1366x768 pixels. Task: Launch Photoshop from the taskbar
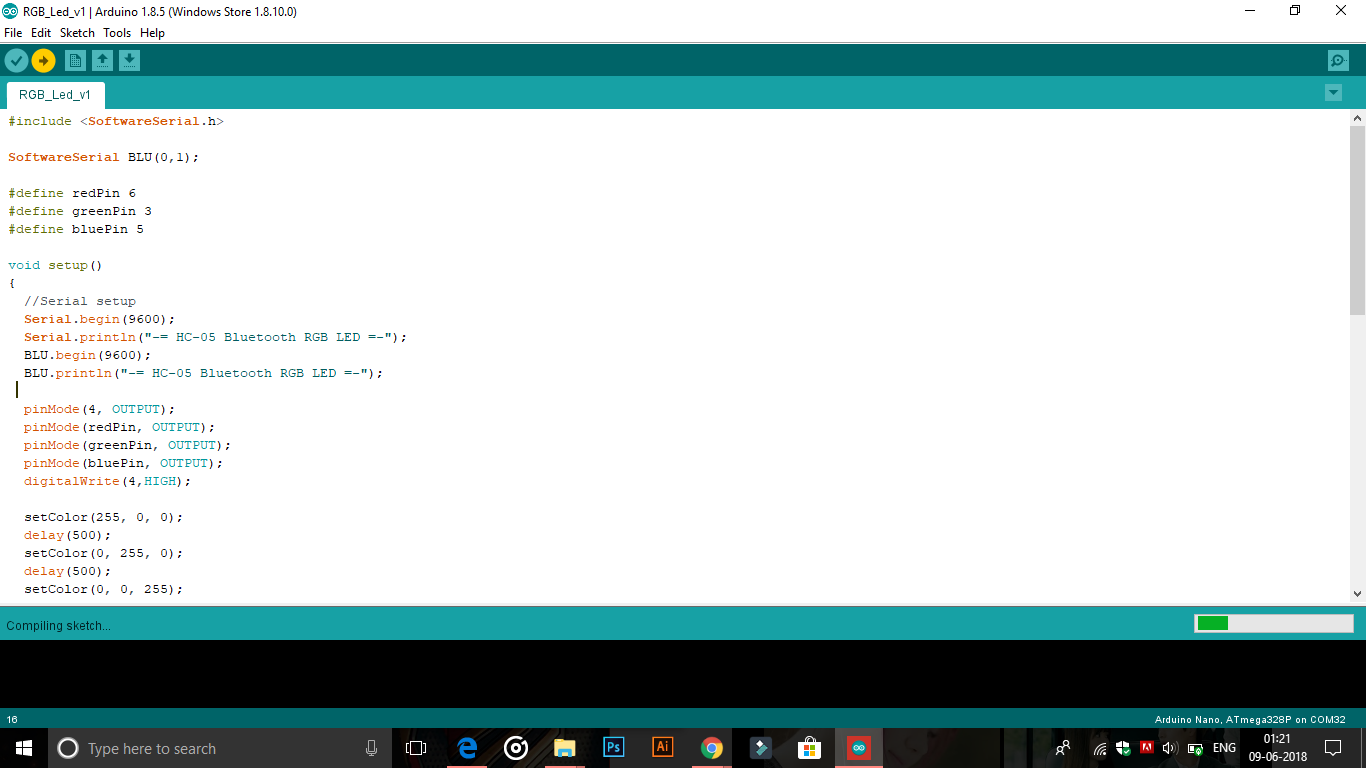613,747
